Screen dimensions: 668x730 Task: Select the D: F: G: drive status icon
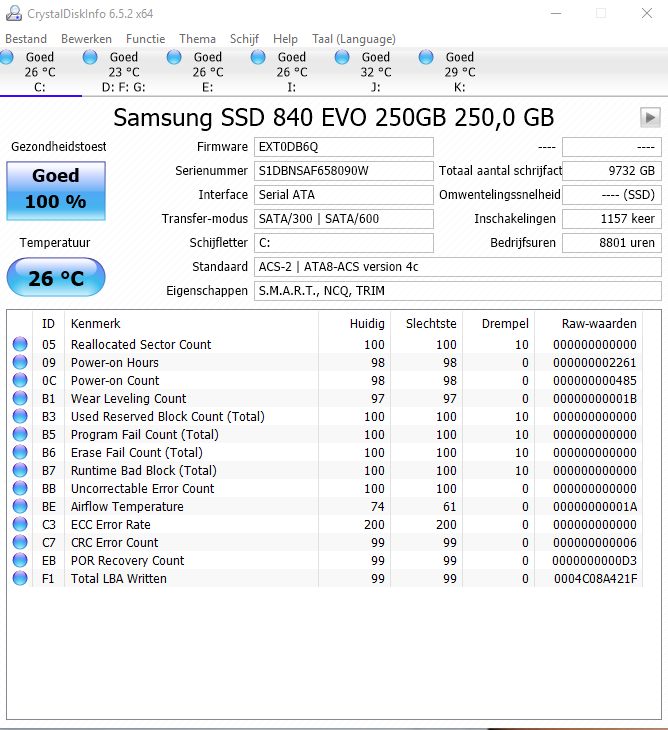click(90, 57)
